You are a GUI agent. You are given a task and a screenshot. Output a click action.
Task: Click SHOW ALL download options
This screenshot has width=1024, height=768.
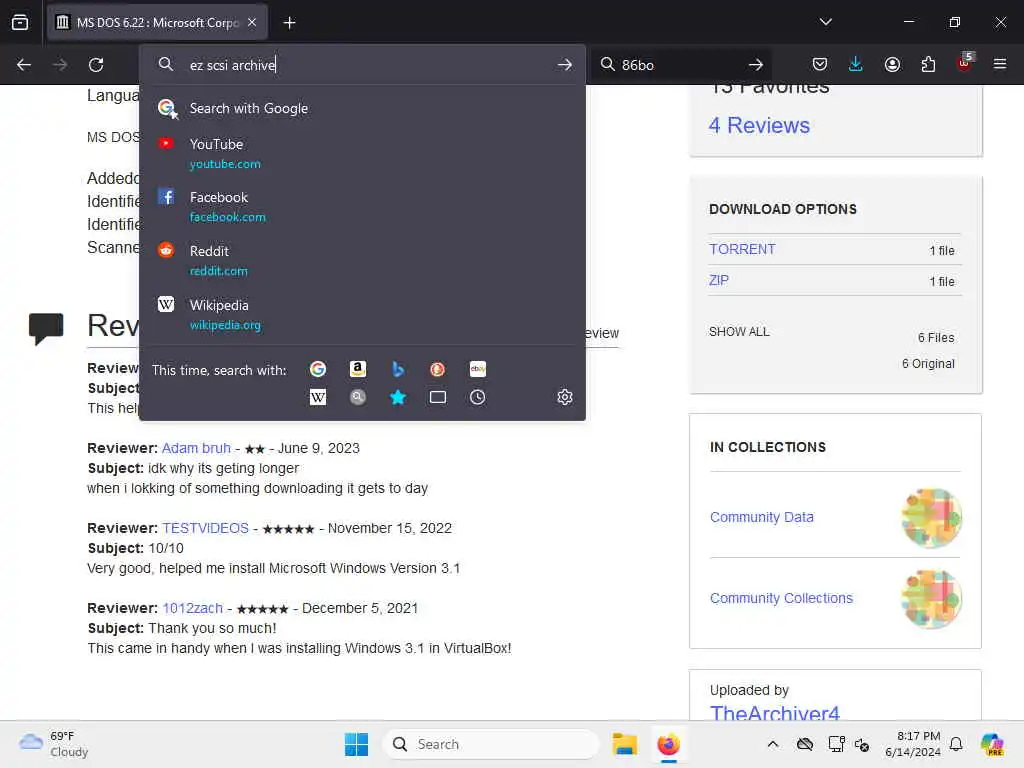pos(739,332)
